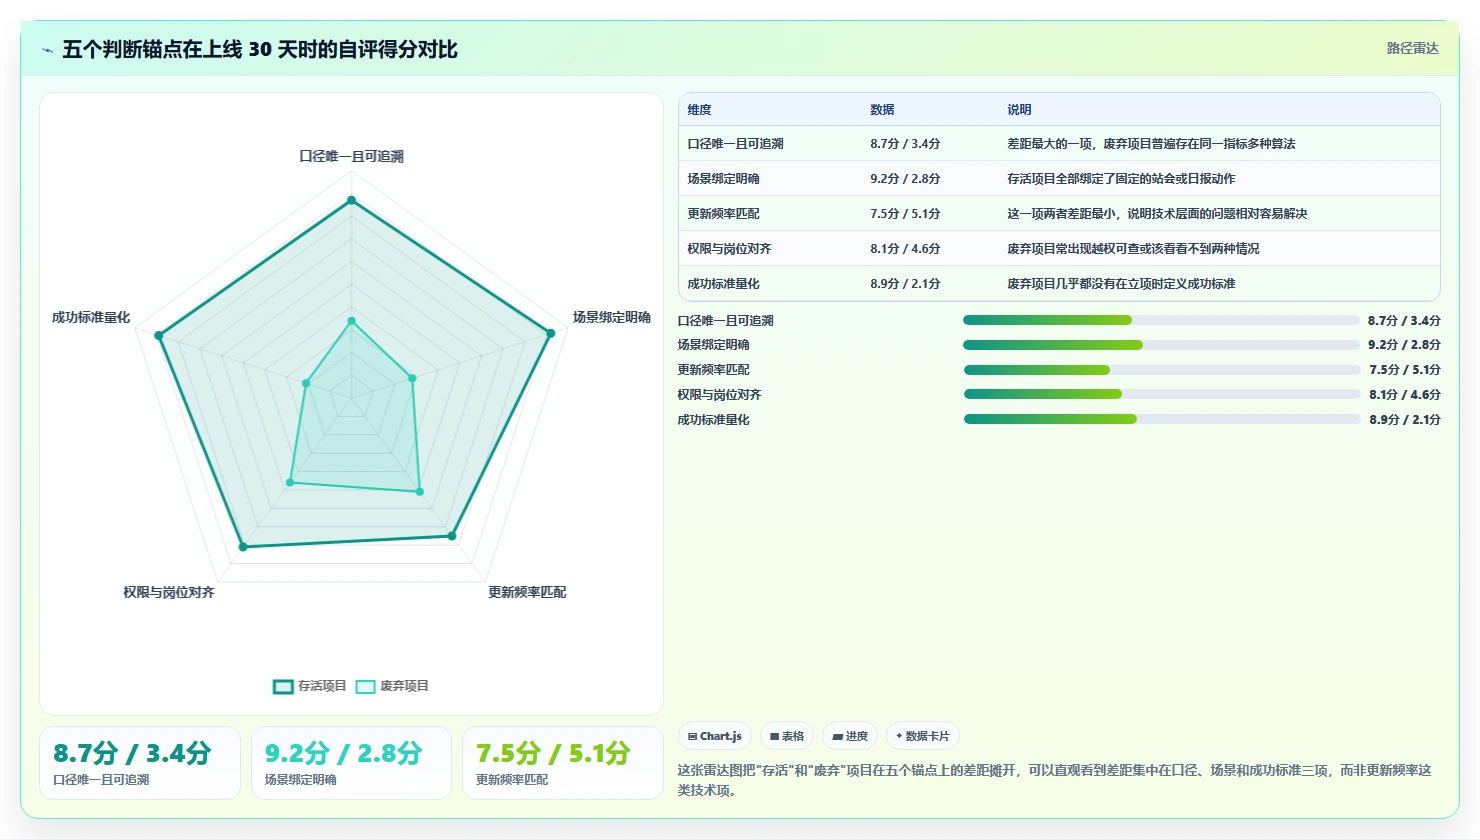This screenshot has width=1480, height=840.
Task: Click the 数据卡片 chip
Action: click(923, 736)
